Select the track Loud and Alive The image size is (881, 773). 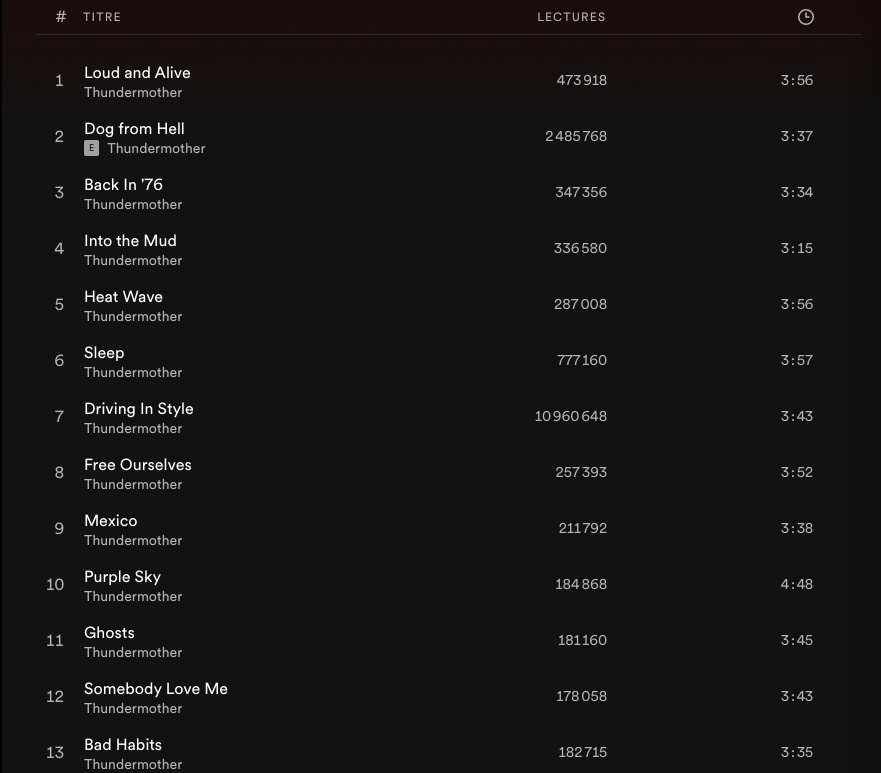point(137,73)
